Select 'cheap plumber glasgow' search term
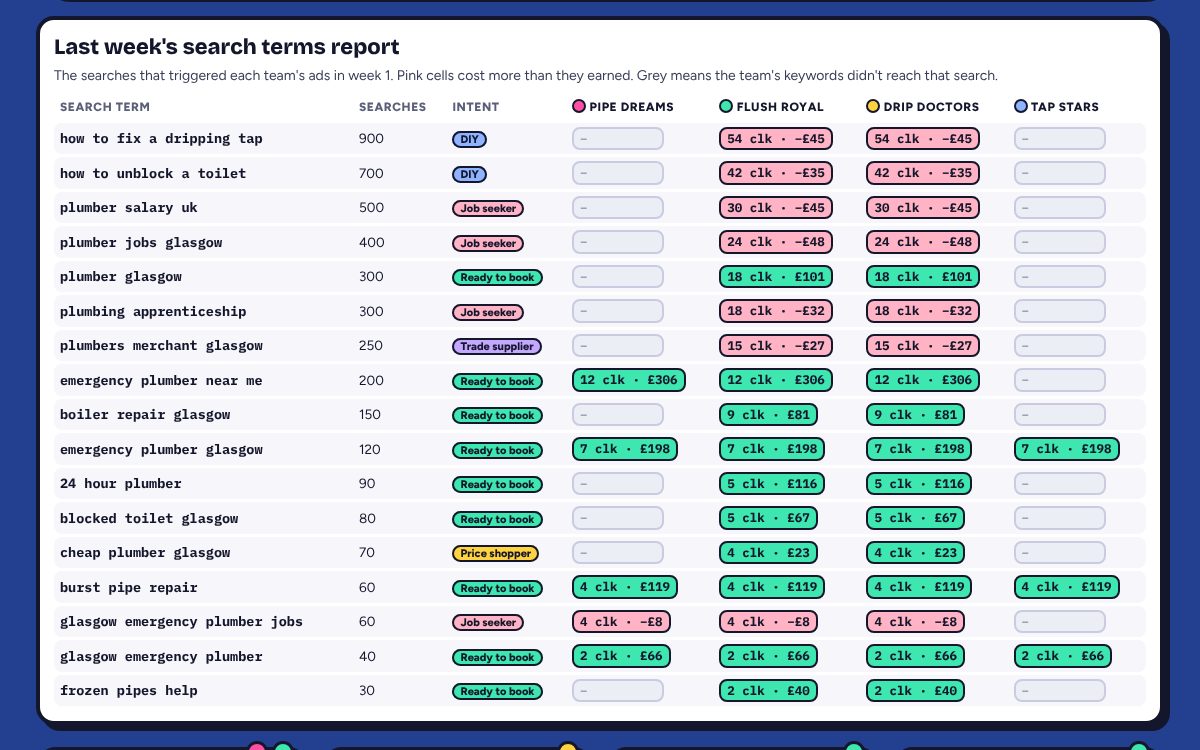 click(145, 553)
